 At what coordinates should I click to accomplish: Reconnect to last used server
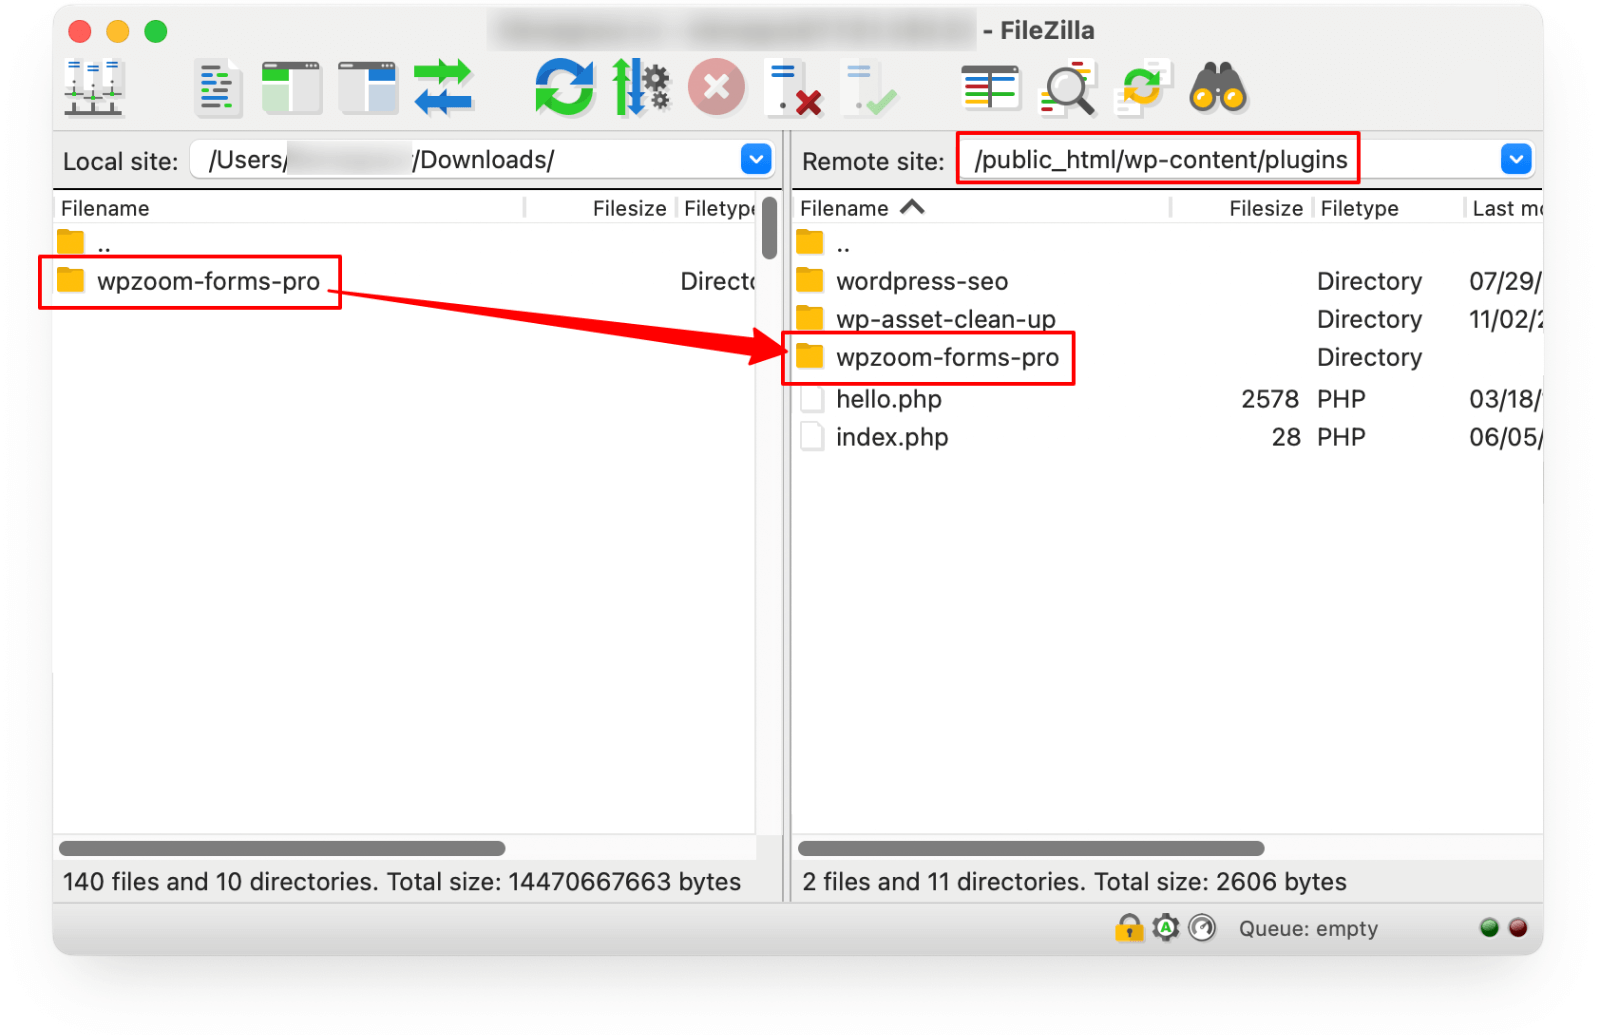coord(870,88)
